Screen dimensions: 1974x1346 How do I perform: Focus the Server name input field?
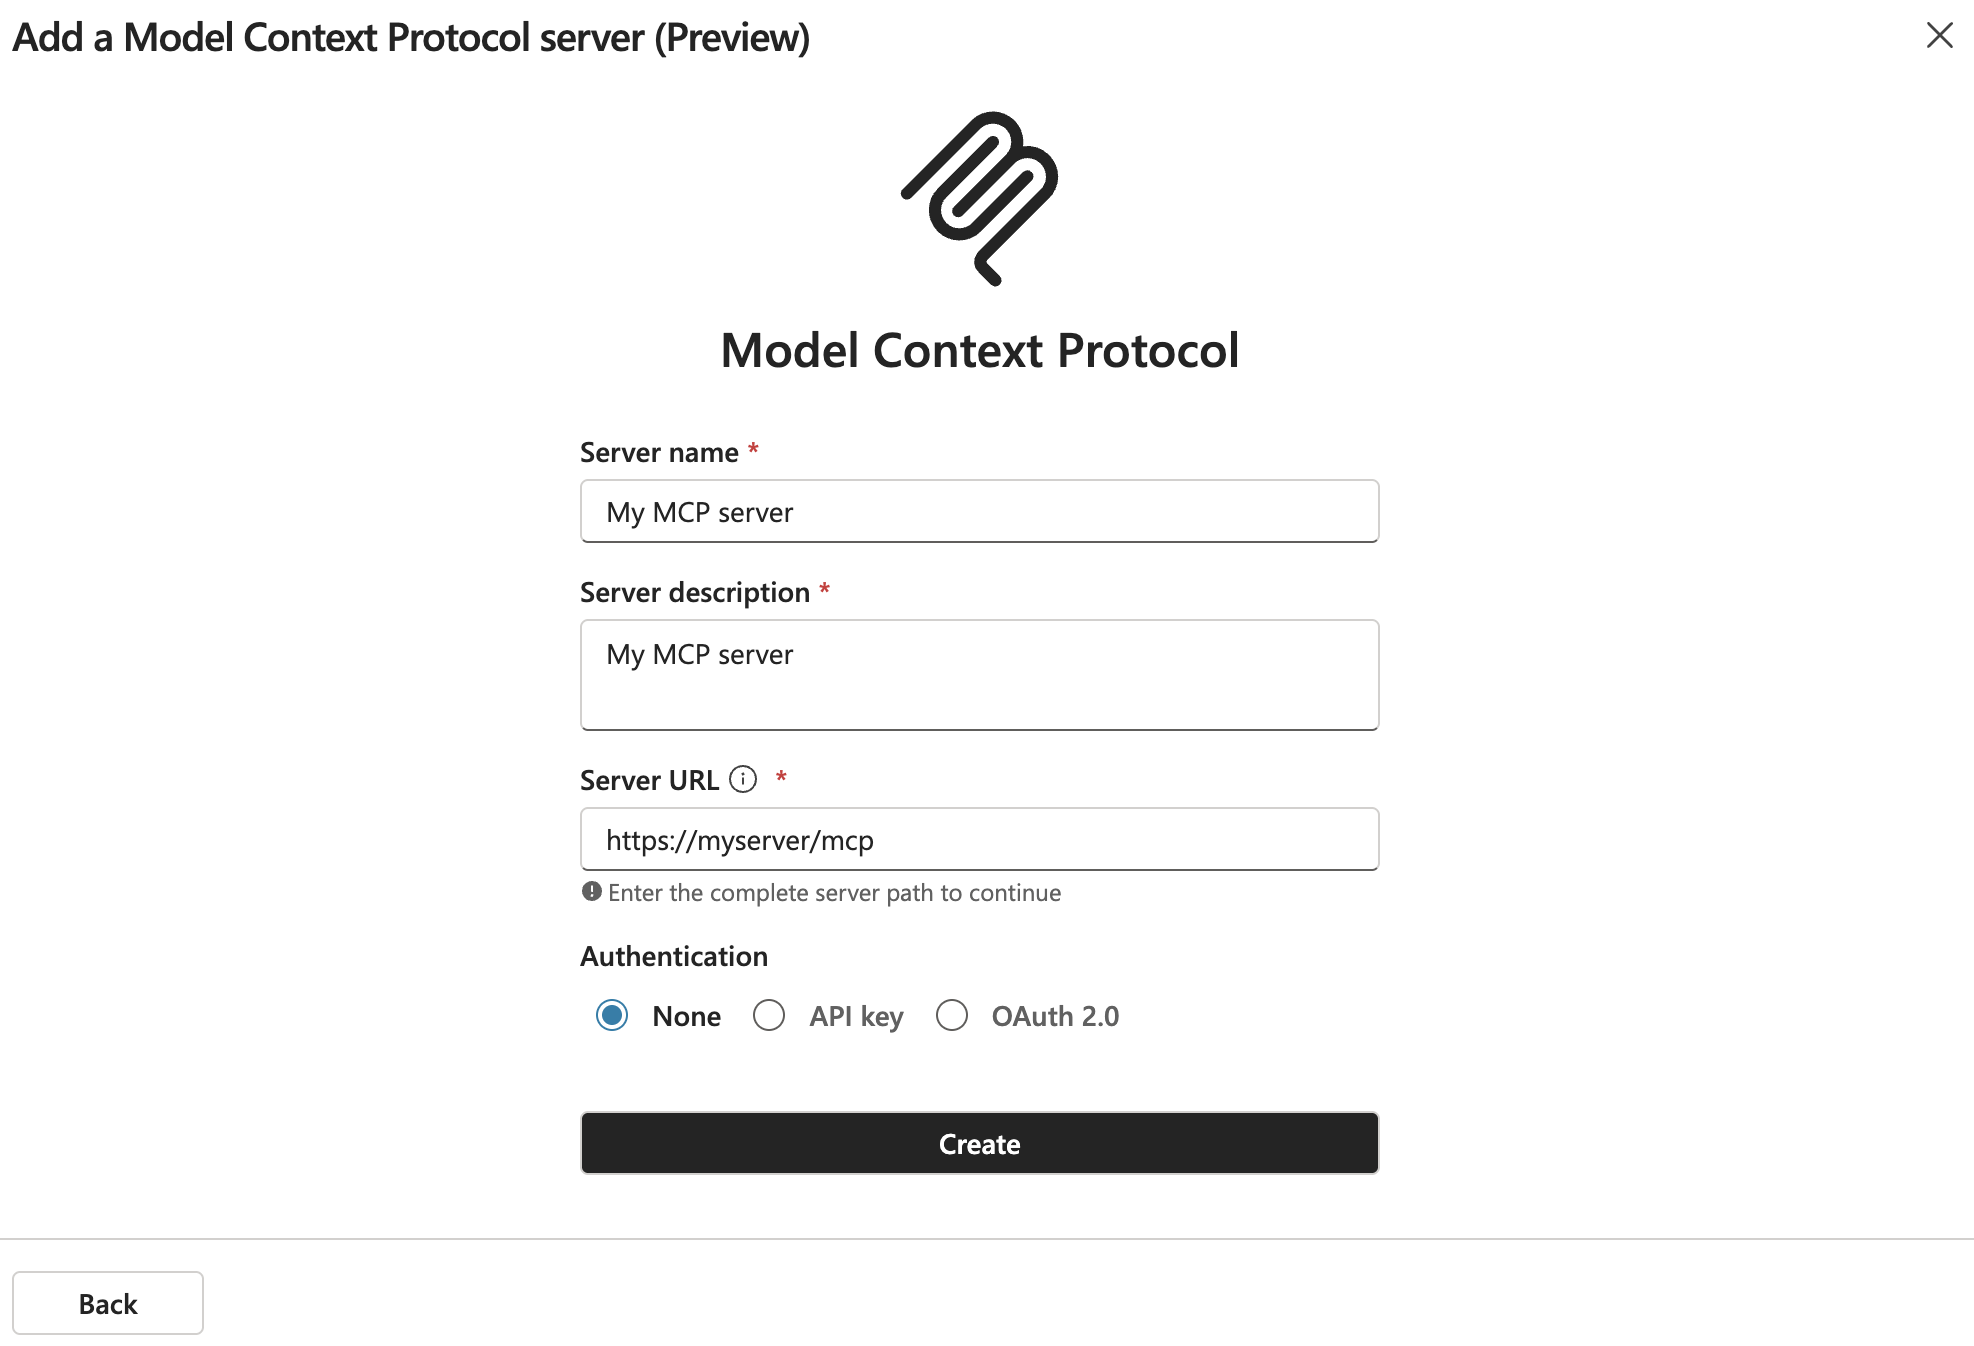click(979, 512)
